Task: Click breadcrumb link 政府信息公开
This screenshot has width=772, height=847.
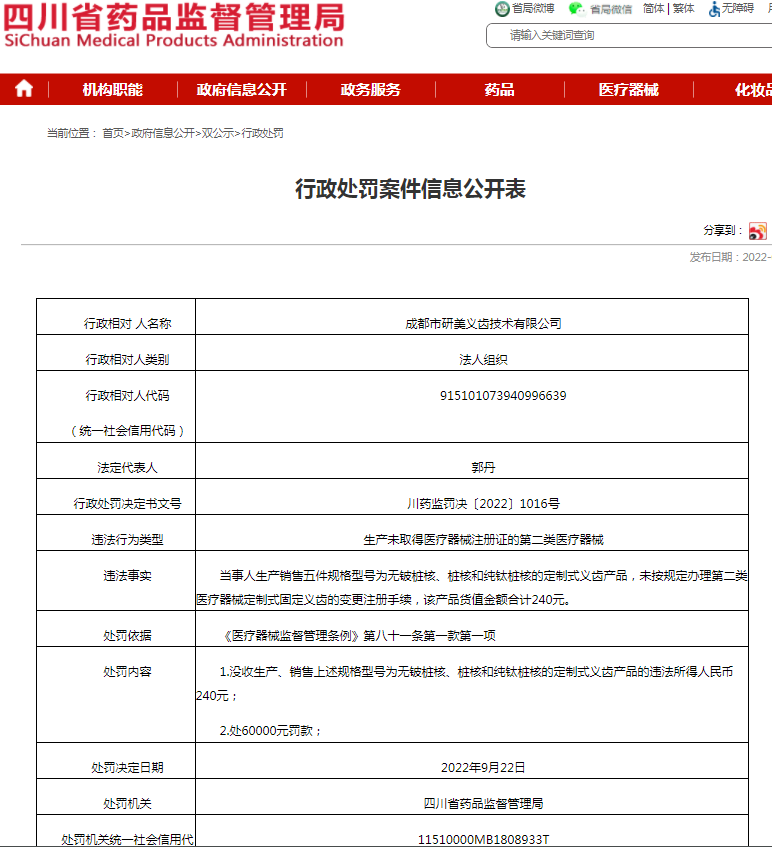Action: coord(163,133)
